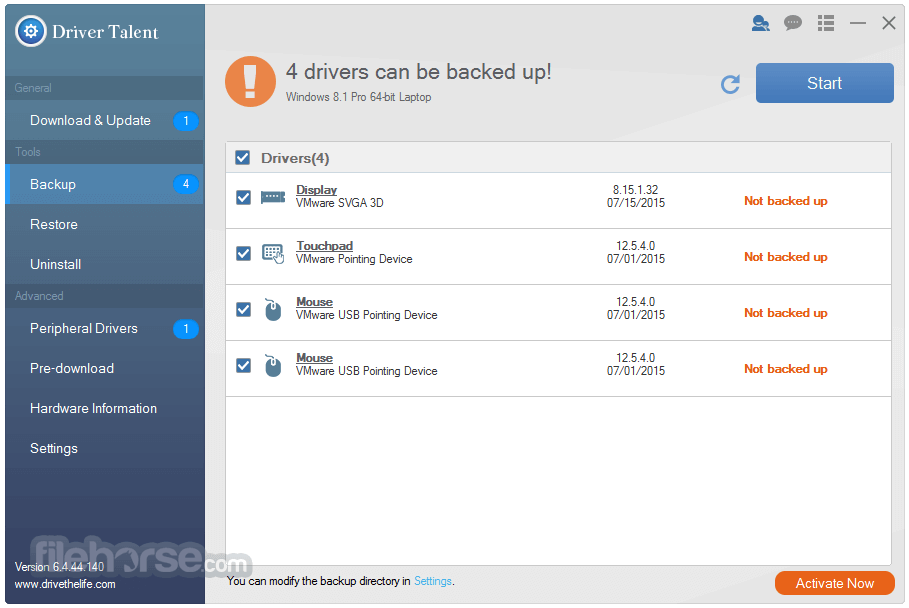The width and height of the screenshot is (909, 608).
Task: Open the www.drivethelife.com link
Action: coord(65,584)
